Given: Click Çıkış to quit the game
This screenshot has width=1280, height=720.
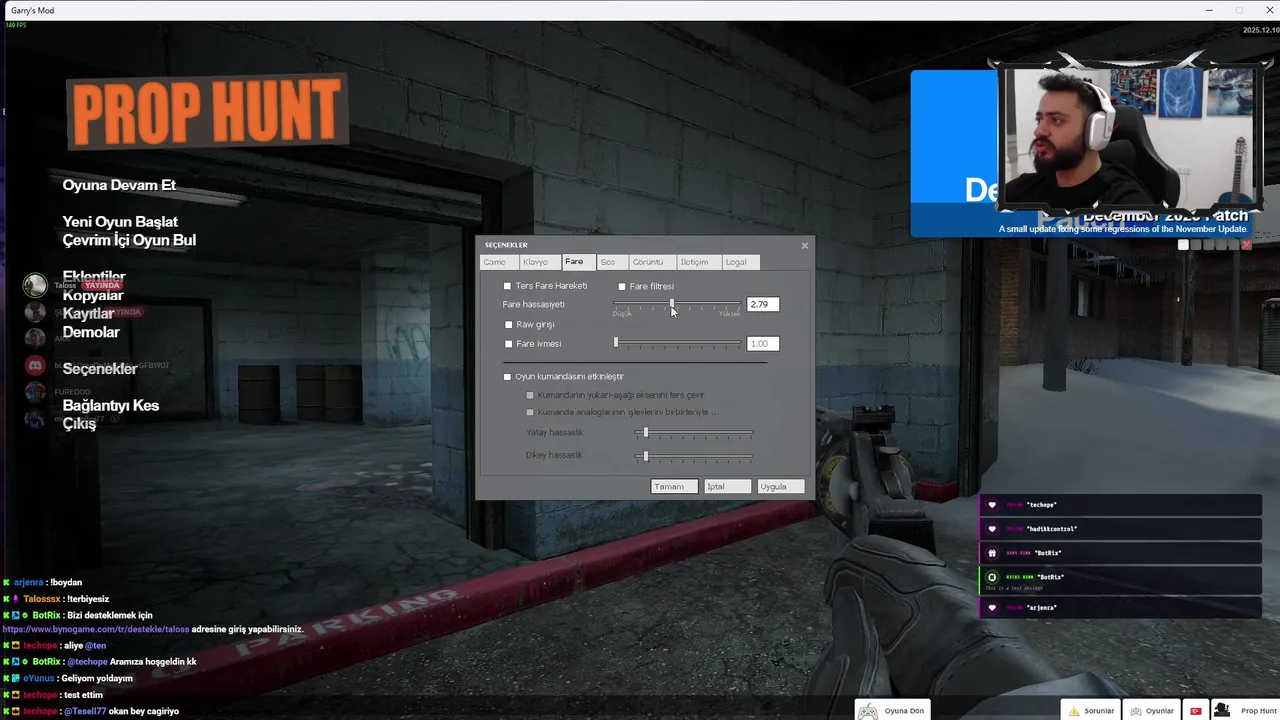Looking at the screenshot, I should click(x=79, y=424).
